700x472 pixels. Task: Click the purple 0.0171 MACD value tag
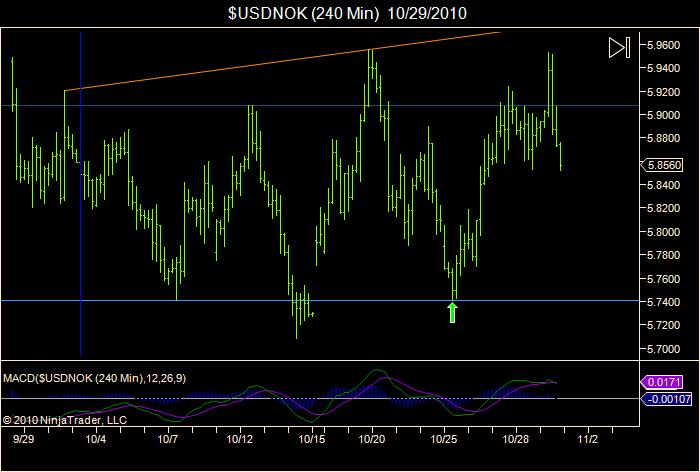[x=662, y=382]
